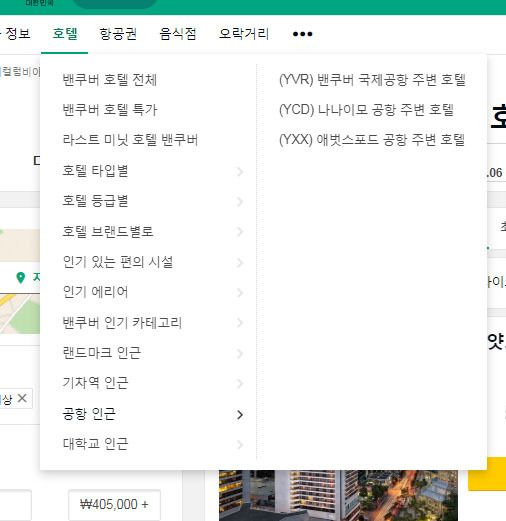
Task: Expand the 인기 있는 편의 시설 submenu
Action: pyautogui.click(x=152, y=262)
